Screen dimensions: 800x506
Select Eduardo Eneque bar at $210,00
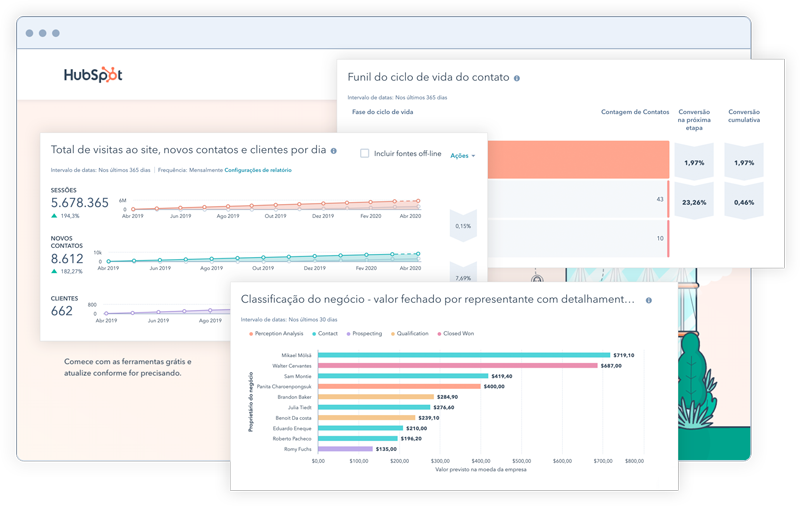click(x=360, y=428)
